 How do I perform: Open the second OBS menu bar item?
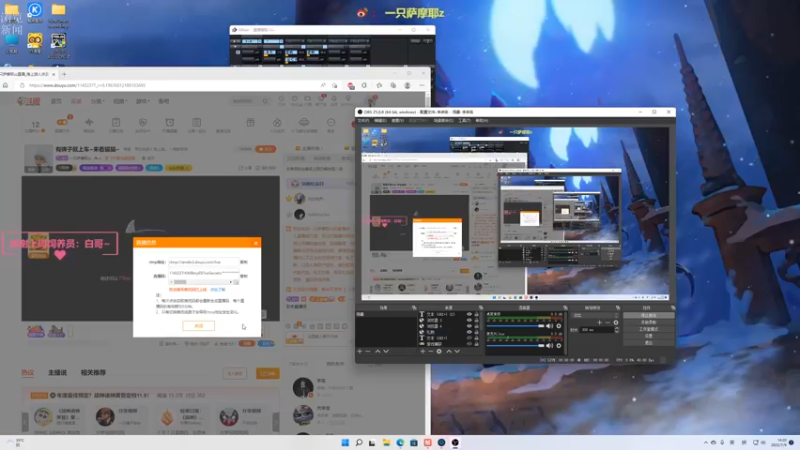(x=380, y=121)
